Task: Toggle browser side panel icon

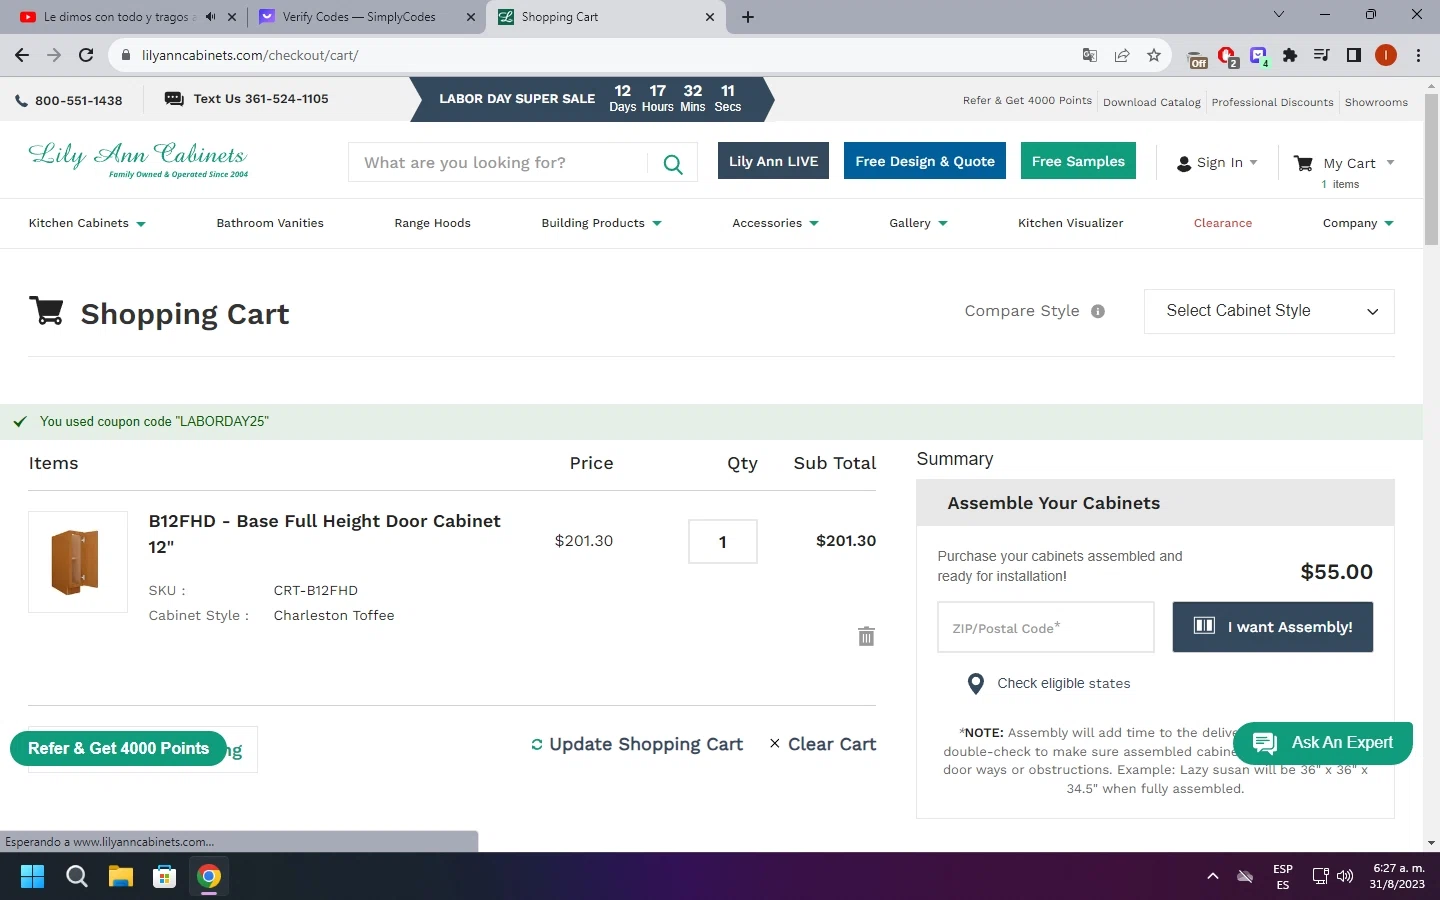Action: tap(1354, 55)
